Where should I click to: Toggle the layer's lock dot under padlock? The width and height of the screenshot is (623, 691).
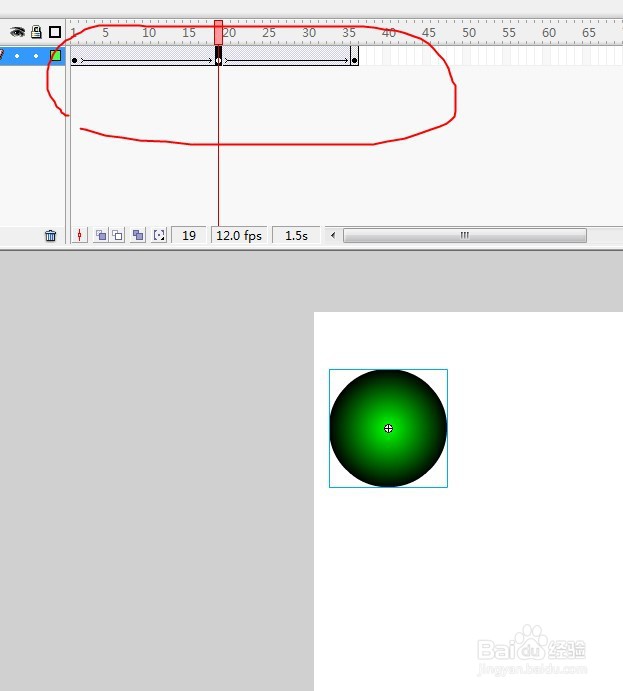(x=36, y=56)
